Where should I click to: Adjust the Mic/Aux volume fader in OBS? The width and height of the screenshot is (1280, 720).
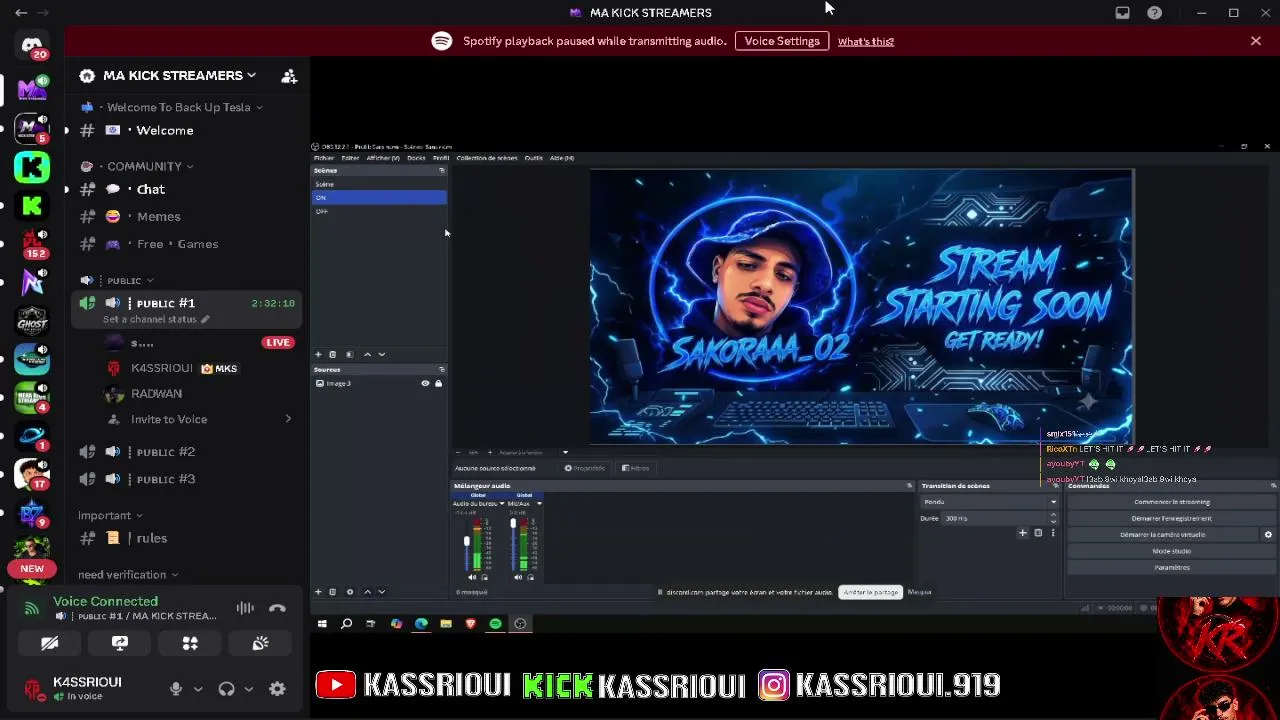click(x=513, y=525)
